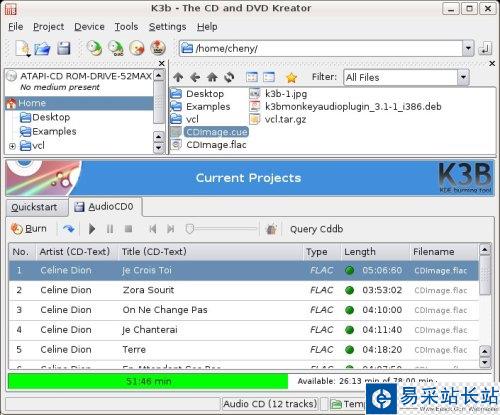Click the Audio CD (12 tracks) status entry
This screenshot has height=415, width=500.
click(x=270, y=404)
